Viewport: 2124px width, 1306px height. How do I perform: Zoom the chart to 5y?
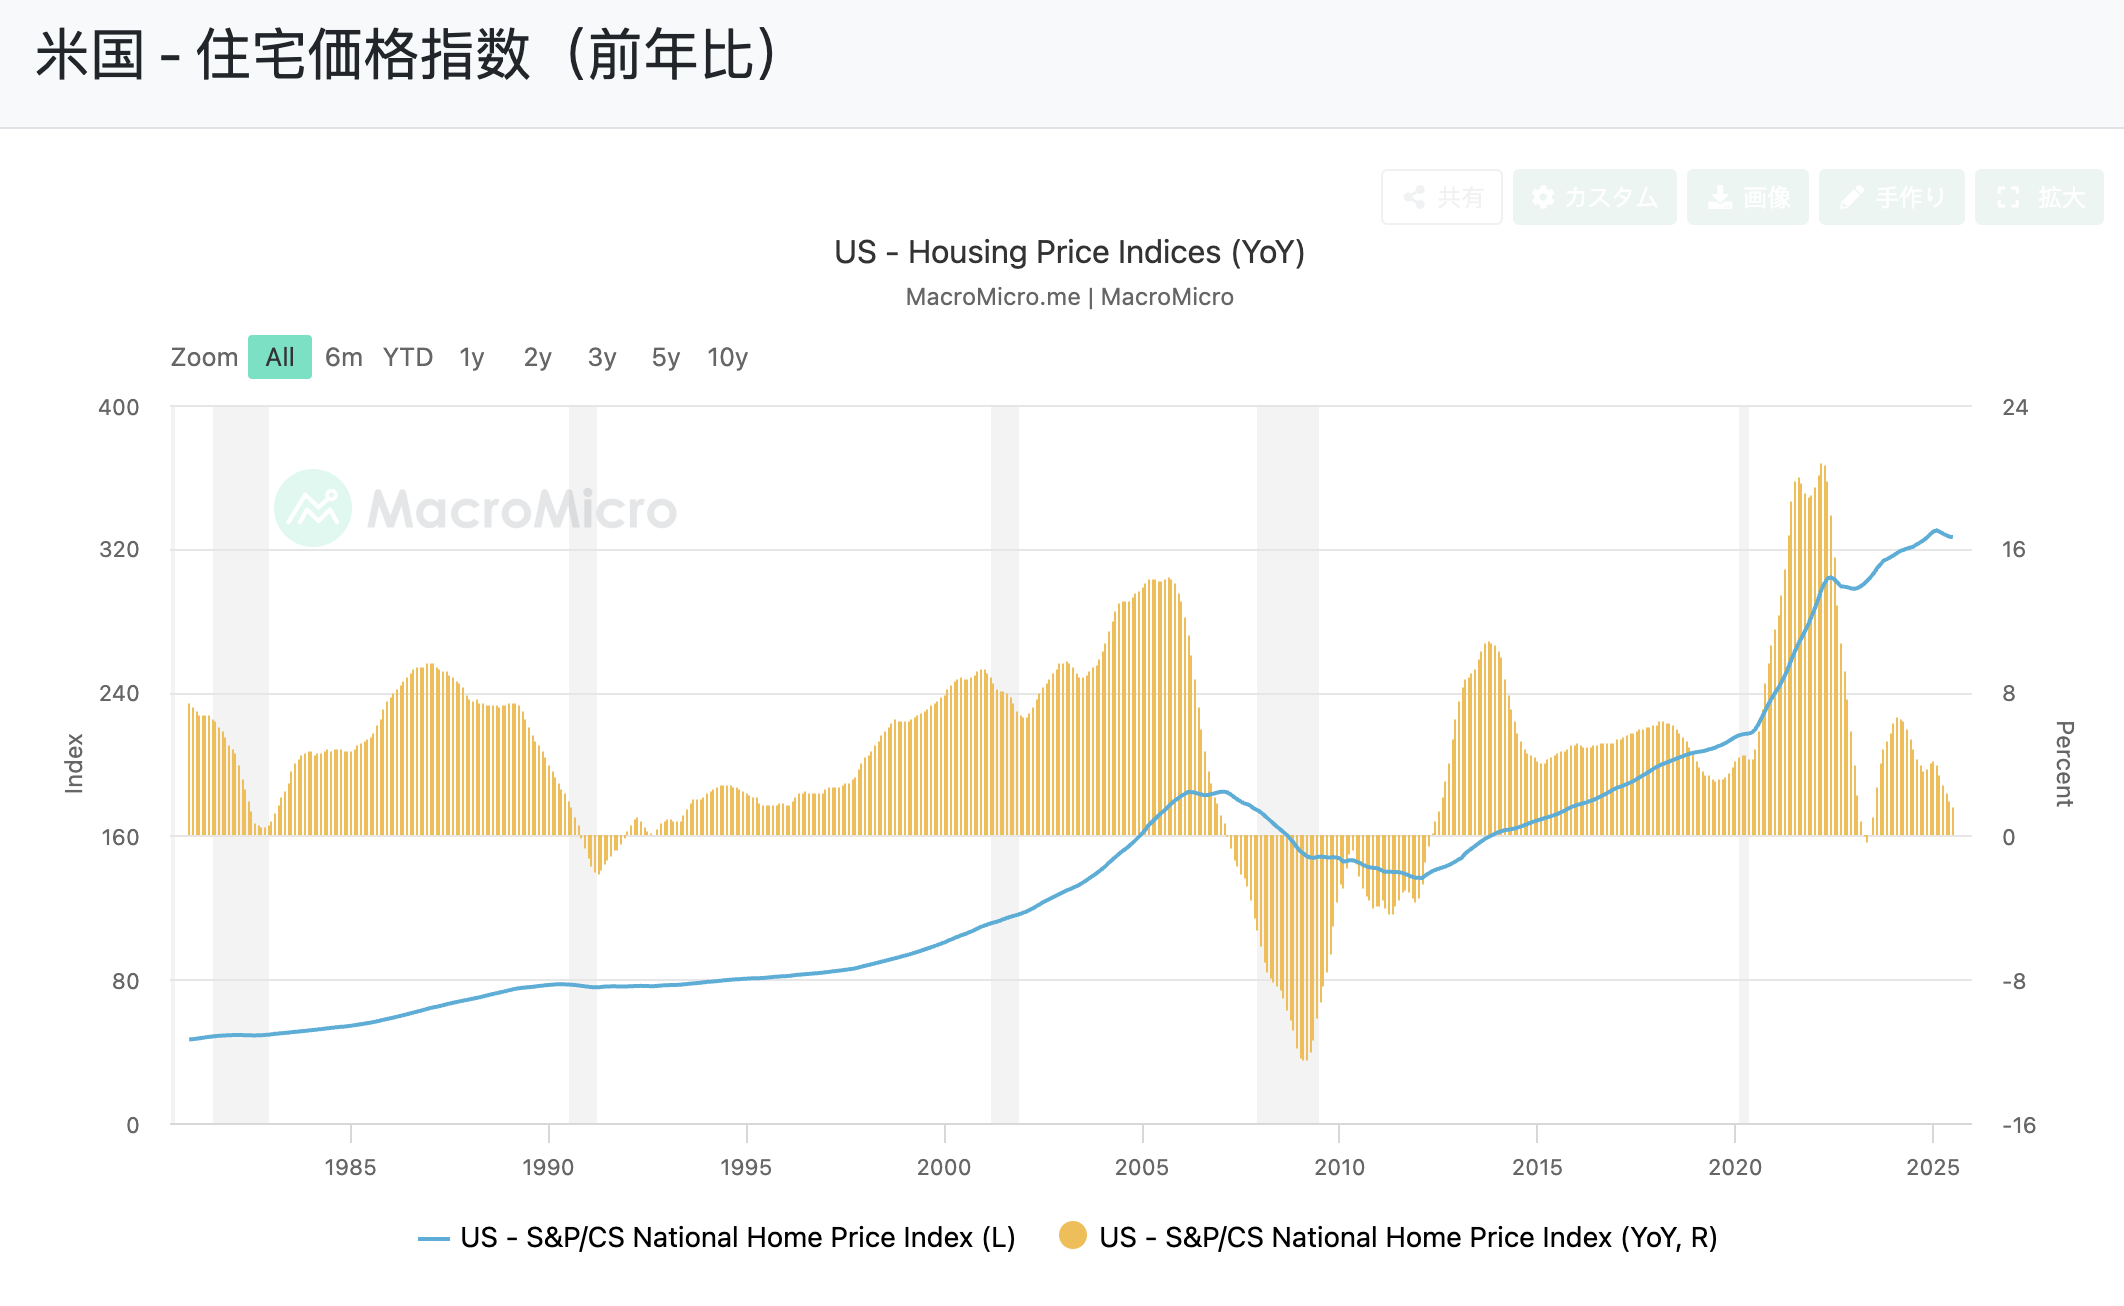point(665,357)
